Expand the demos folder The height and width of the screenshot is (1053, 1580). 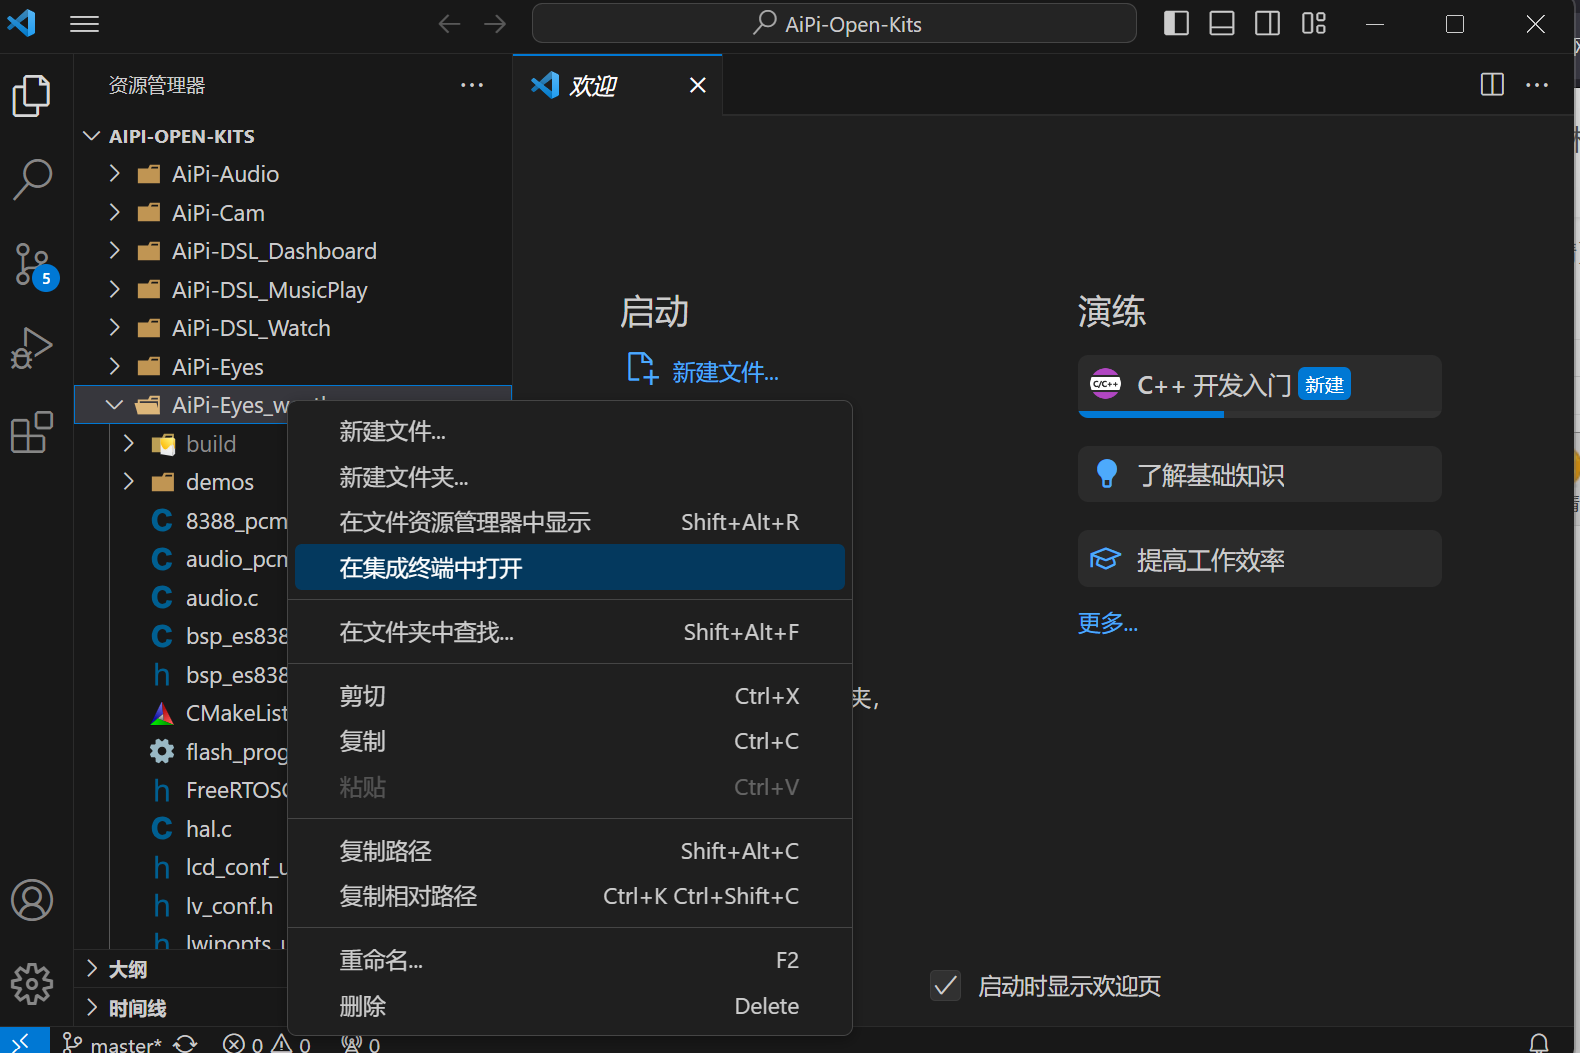pyautogui.click(x=182, y=482)
